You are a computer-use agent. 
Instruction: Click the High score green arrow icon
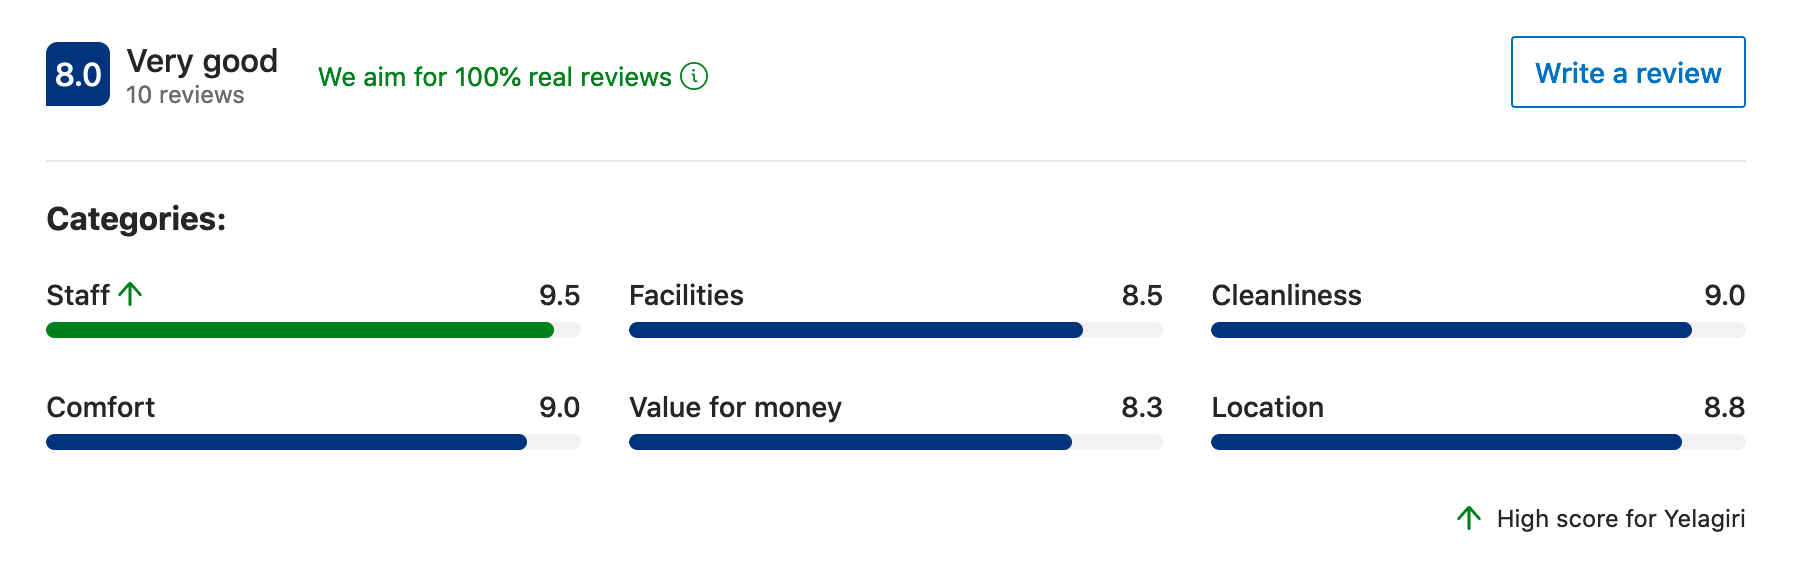pyautogui.click(x=1468, y=518)
